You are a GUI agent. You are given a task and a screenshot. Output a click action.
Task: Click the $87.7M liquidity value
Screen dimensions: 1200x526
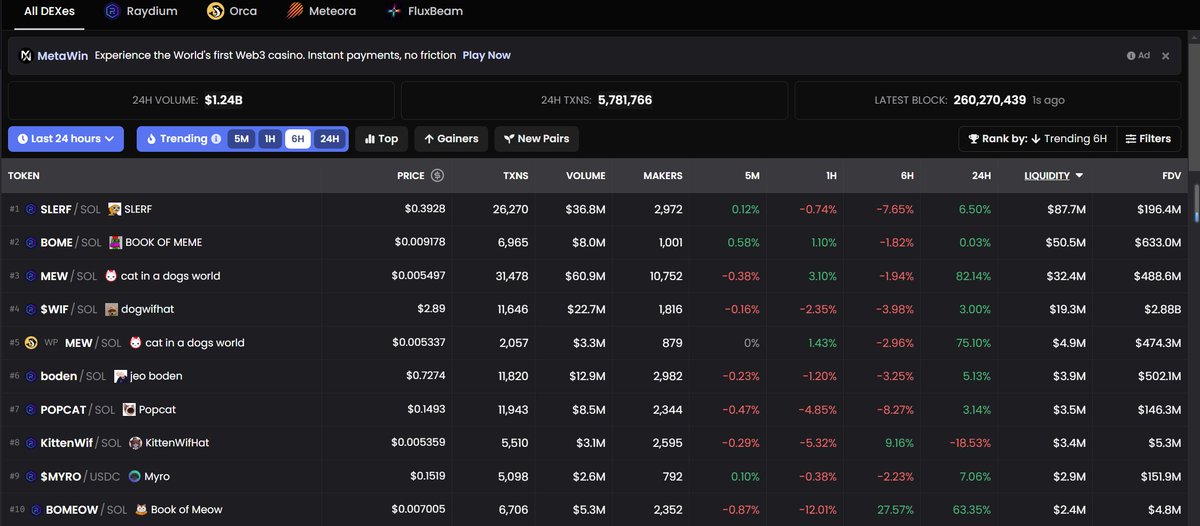pos(1064,209)
